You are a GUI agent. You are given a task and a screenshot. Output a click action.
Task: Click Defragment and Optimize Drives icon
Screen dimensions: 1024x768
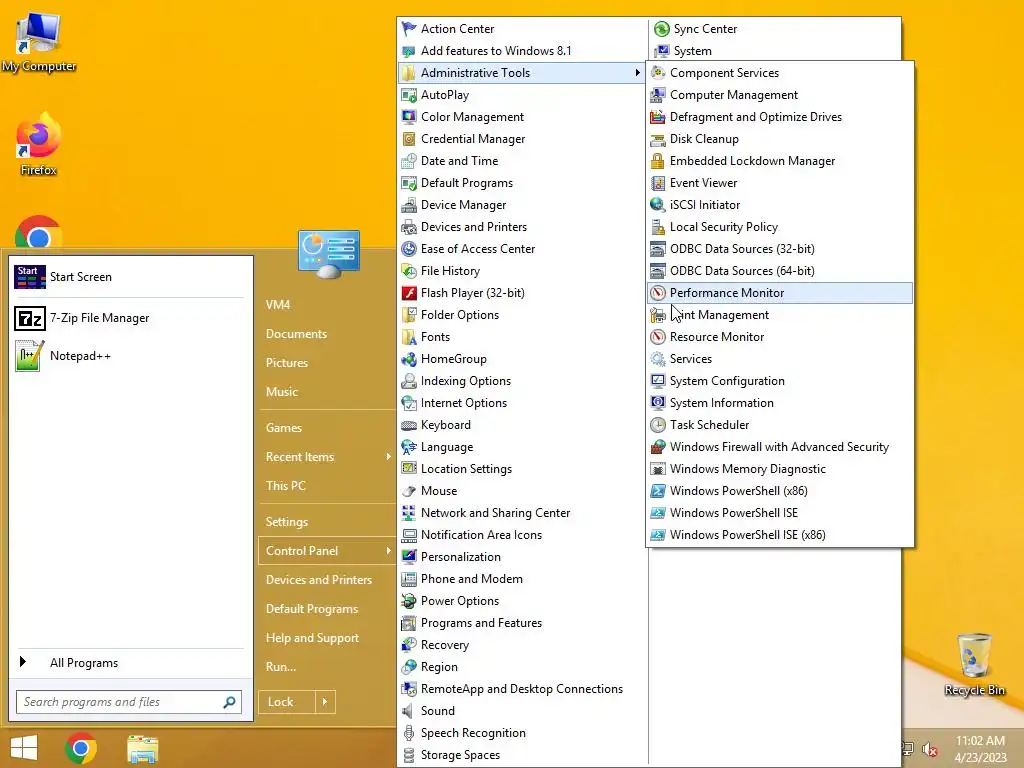coord(658,117)
